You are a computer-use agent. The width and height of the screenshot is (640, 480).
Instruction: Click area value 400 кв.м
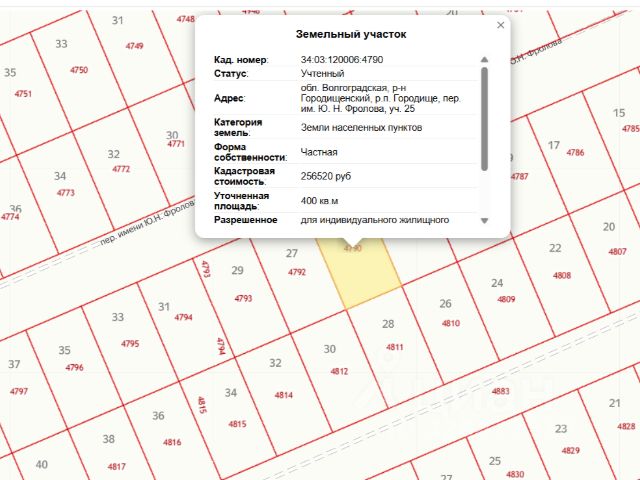point(319,201)
